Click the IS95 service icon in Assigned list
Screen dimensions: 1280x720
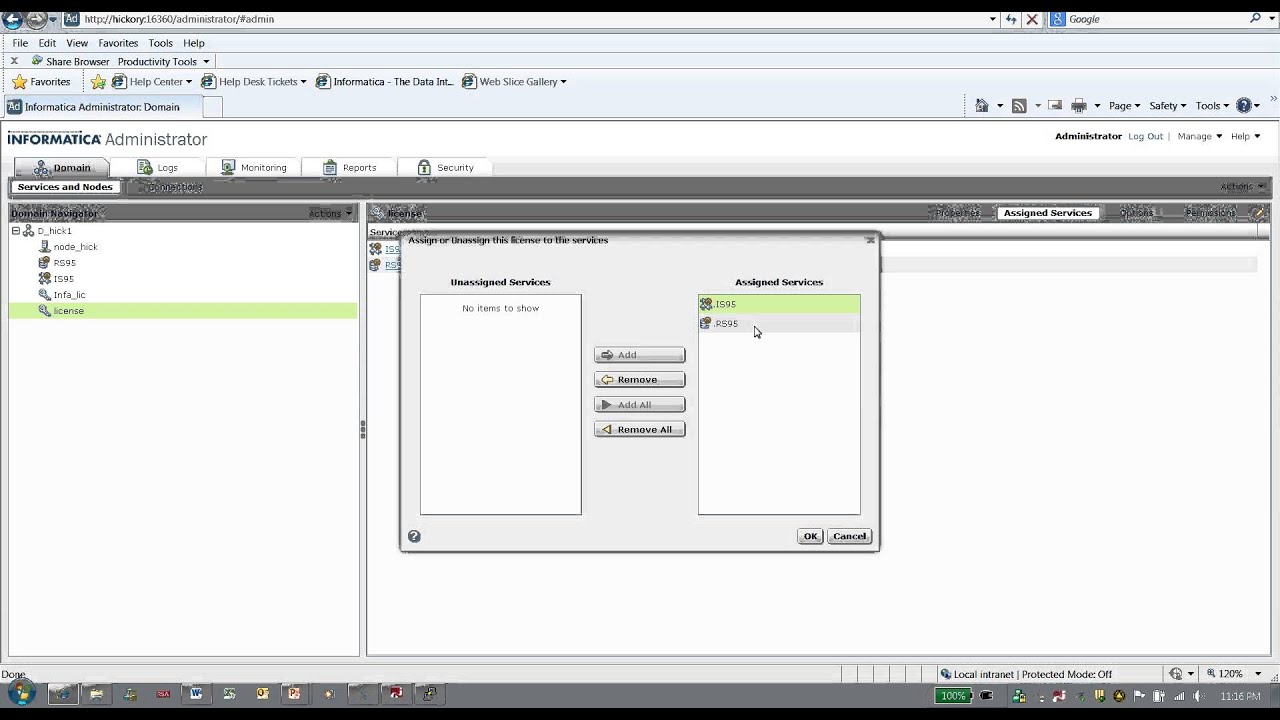pyautogui.click(x=706, y=304)
